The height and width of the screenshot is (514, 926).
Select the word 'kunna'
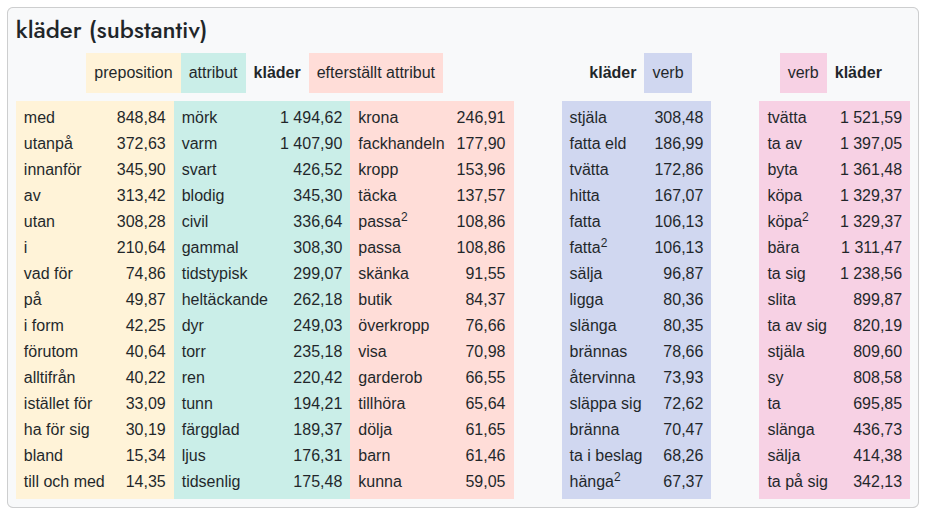click(x=380, y=482)
